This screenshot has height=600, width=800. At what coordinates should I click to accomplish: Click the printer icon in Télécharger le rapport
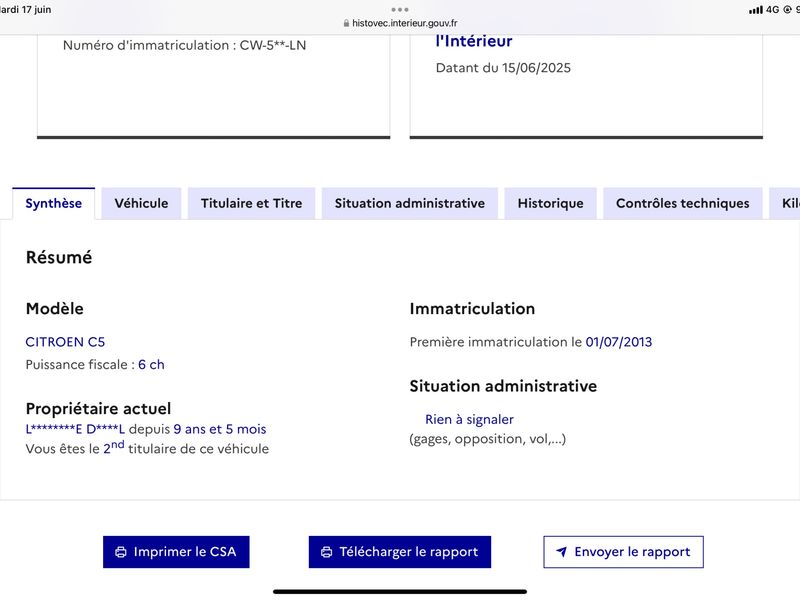pyautogui.click(x=327, y=552)
